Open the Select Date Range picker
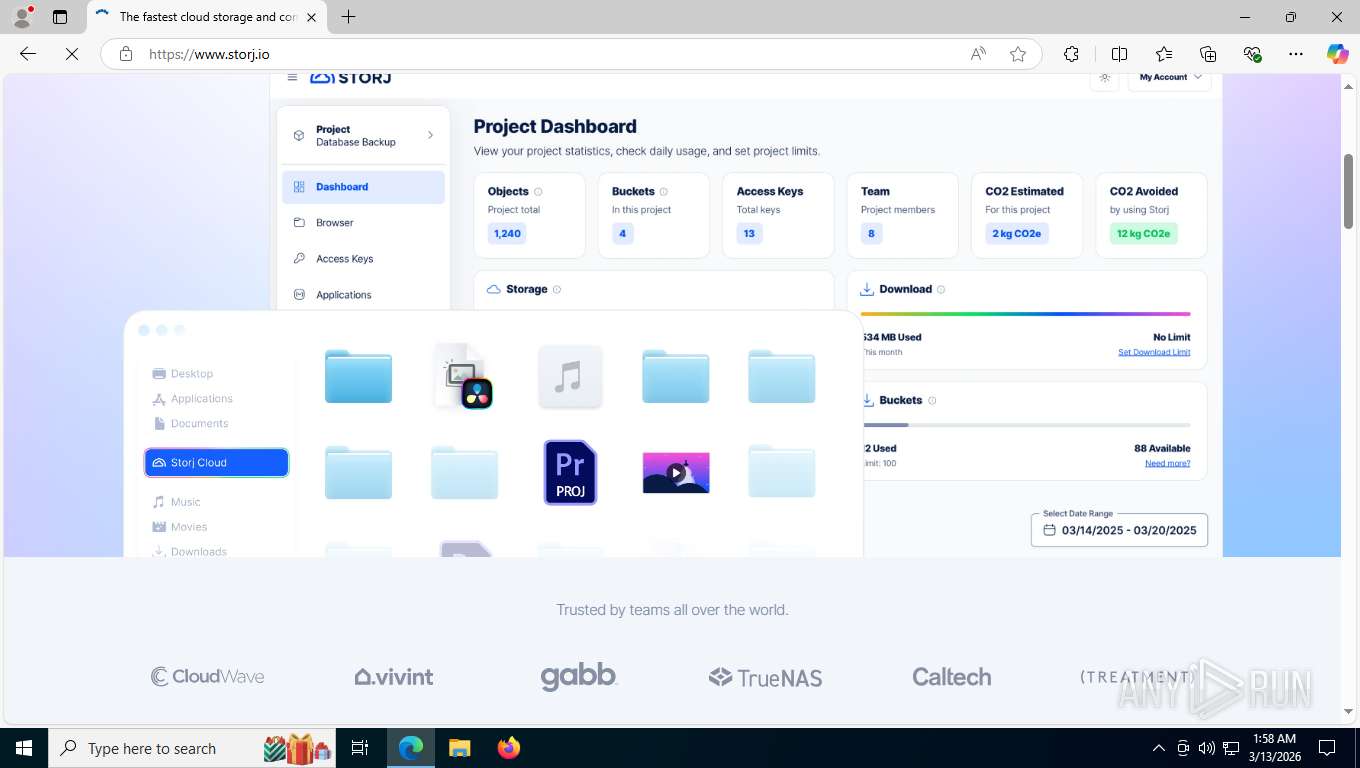Image resolution: width=1360 pixels, height=768 pixels. (x=1119, y=530)
